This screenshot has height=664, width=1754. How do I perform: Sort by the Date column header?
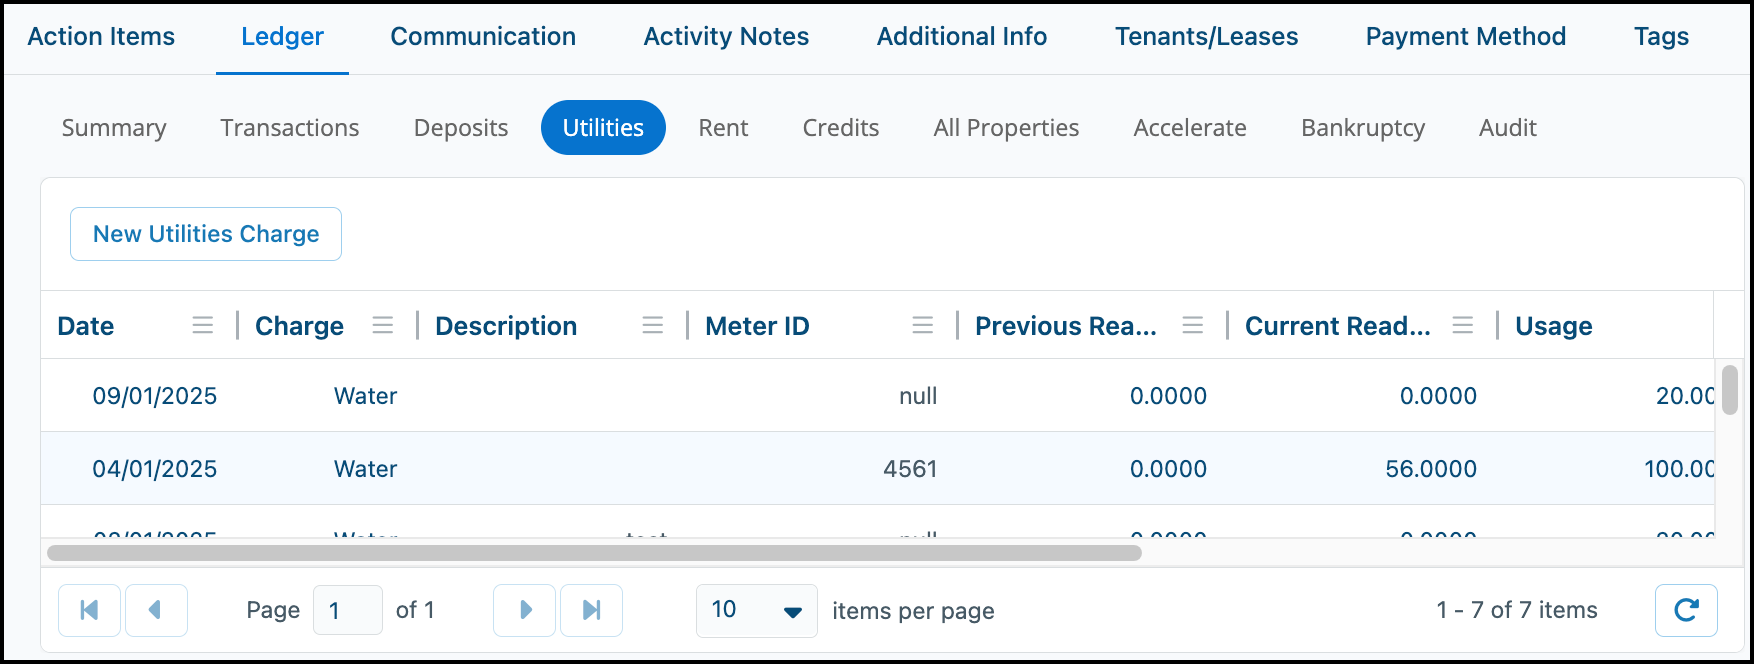coord(86,326)
